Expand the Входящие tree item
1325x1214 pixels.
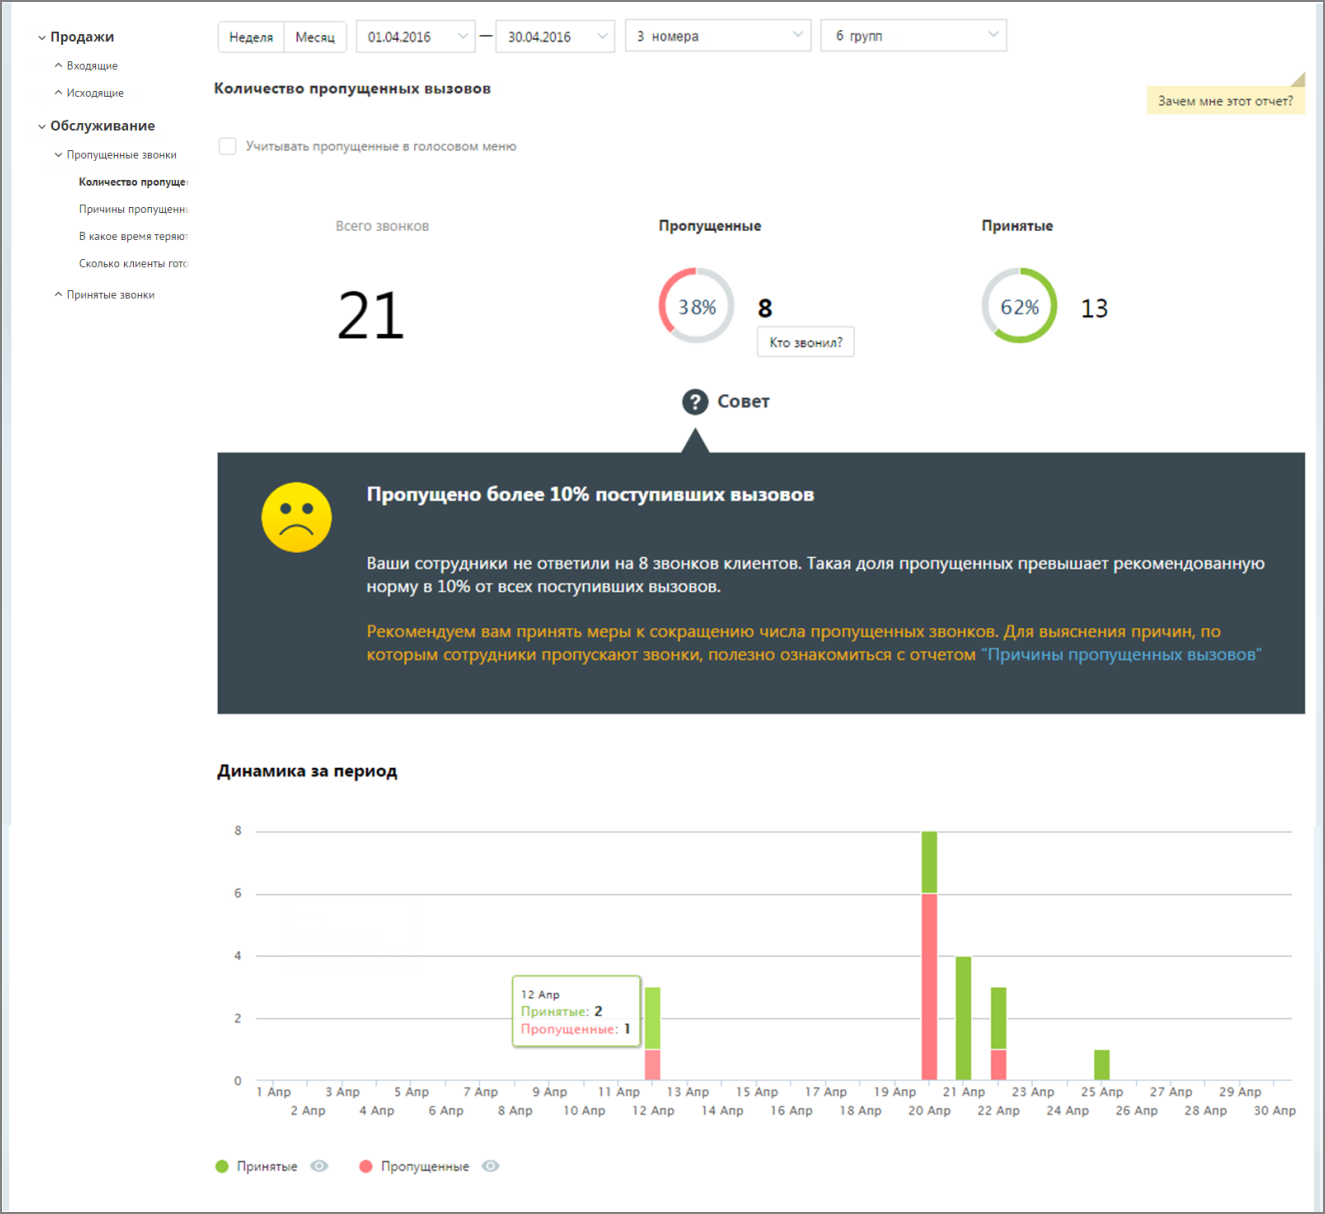pos(58,66)
